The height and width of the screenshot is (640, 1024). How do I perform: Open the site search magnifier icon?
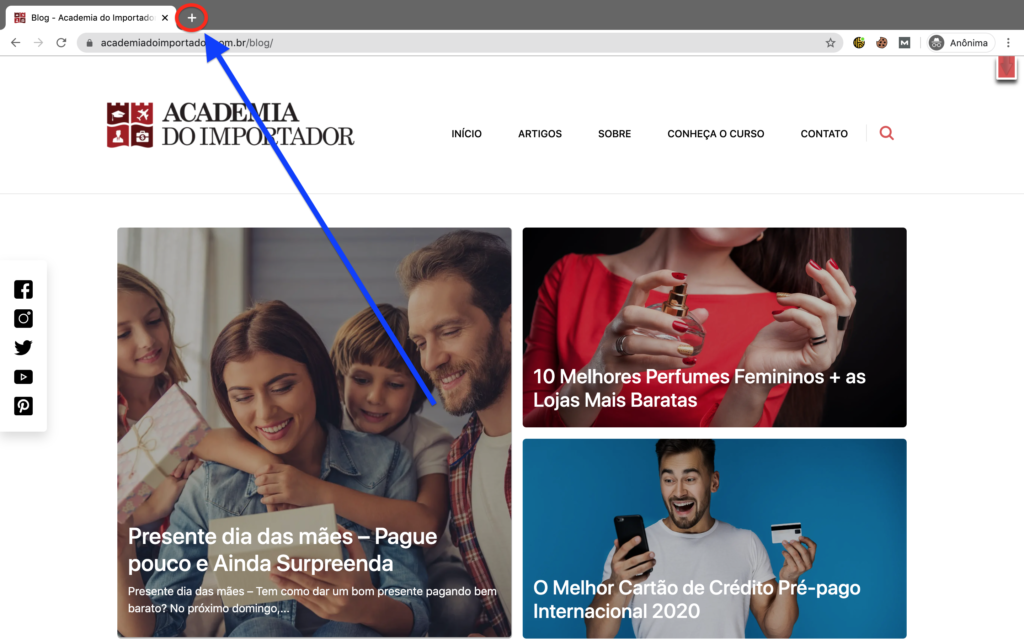[x=886, y=133]
